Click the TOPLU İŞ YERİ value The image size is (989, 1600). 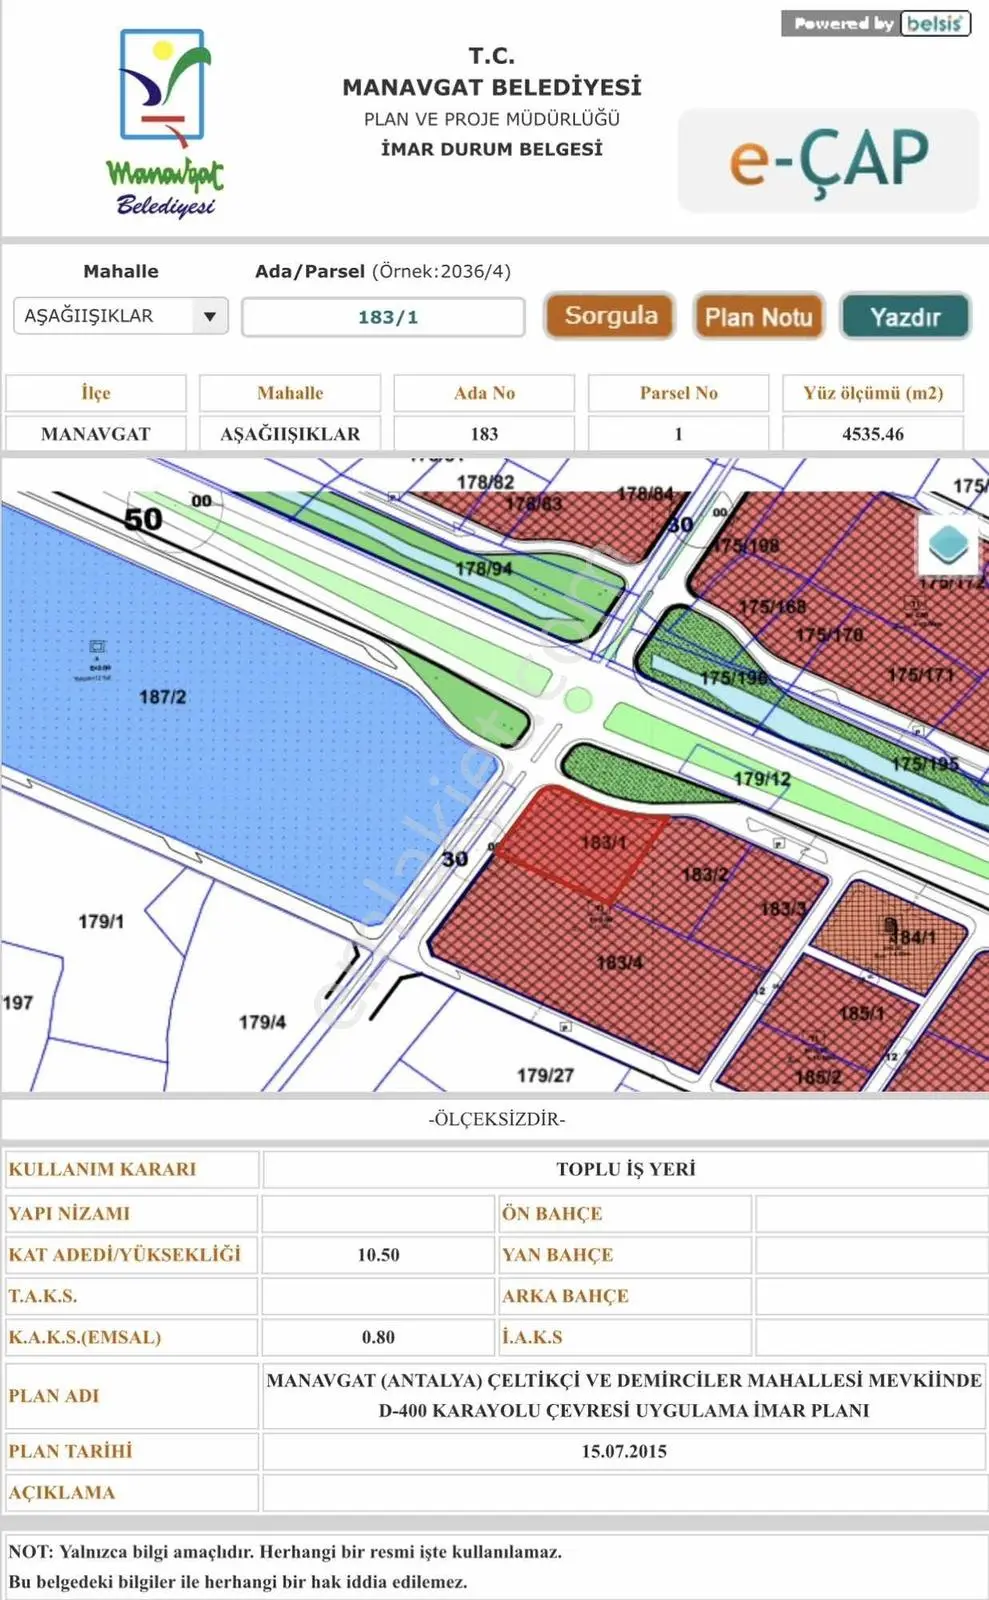[x=626, y=1169]
